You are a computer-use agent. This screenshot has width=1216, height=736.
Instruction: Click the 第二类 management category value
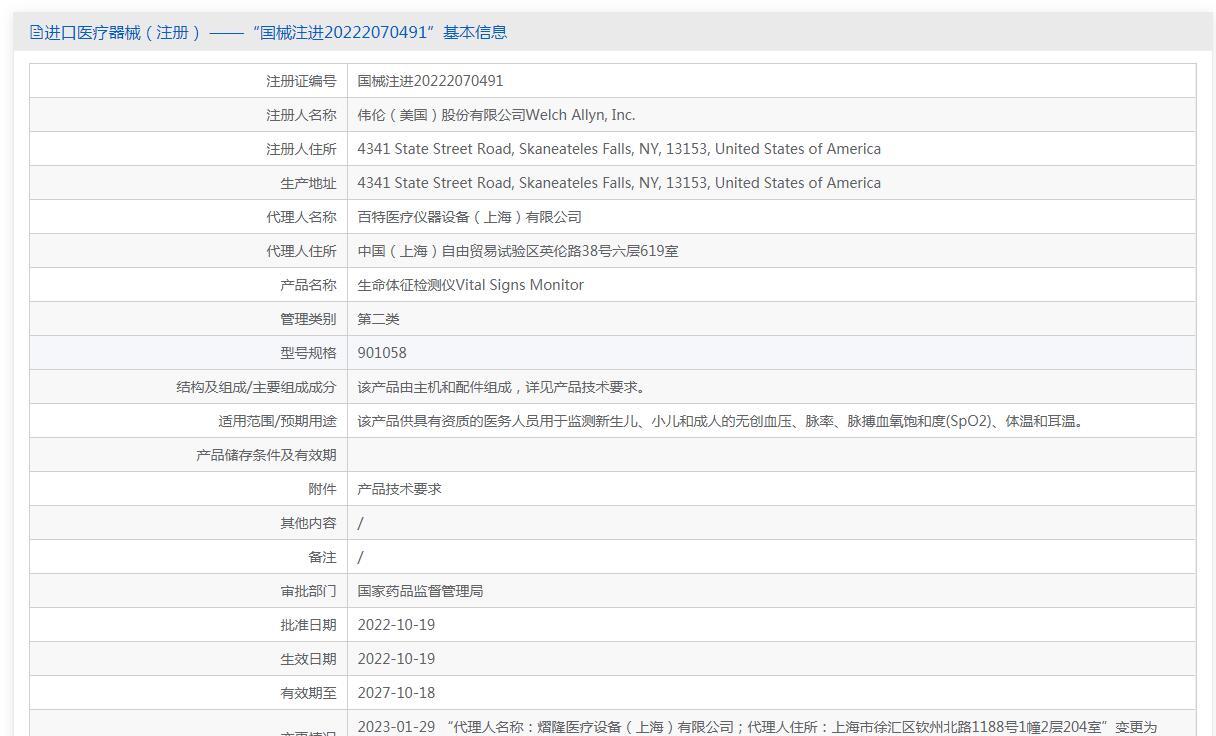378,319
